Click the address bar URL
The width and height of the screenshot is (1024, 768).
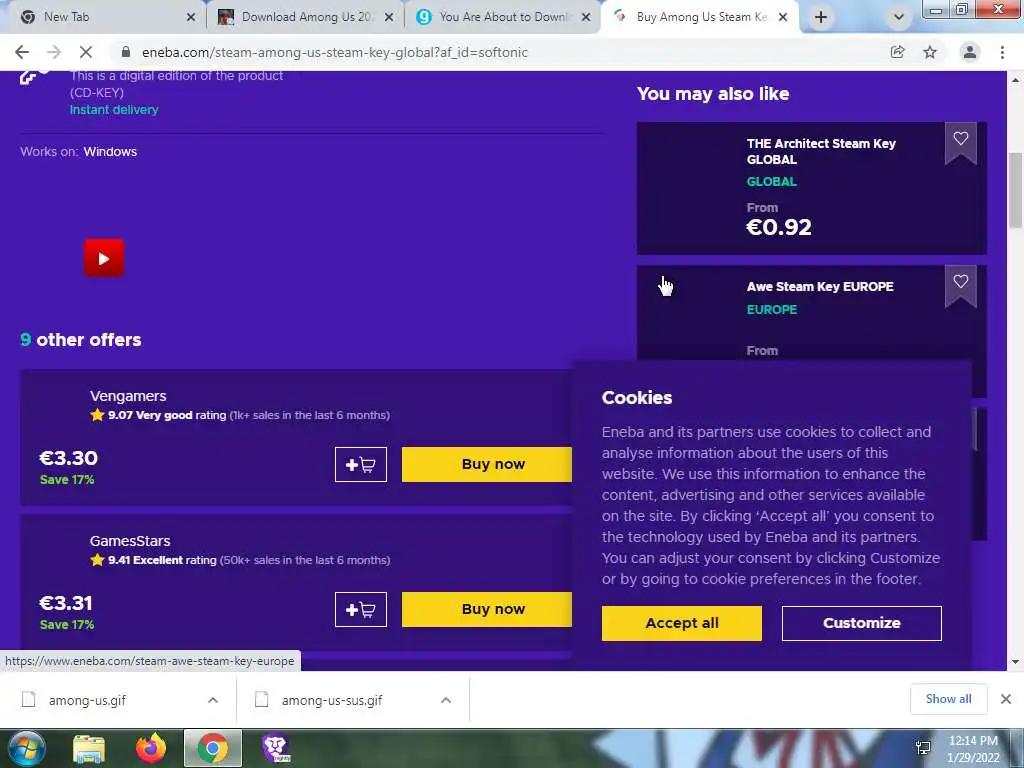click(334, 52)
